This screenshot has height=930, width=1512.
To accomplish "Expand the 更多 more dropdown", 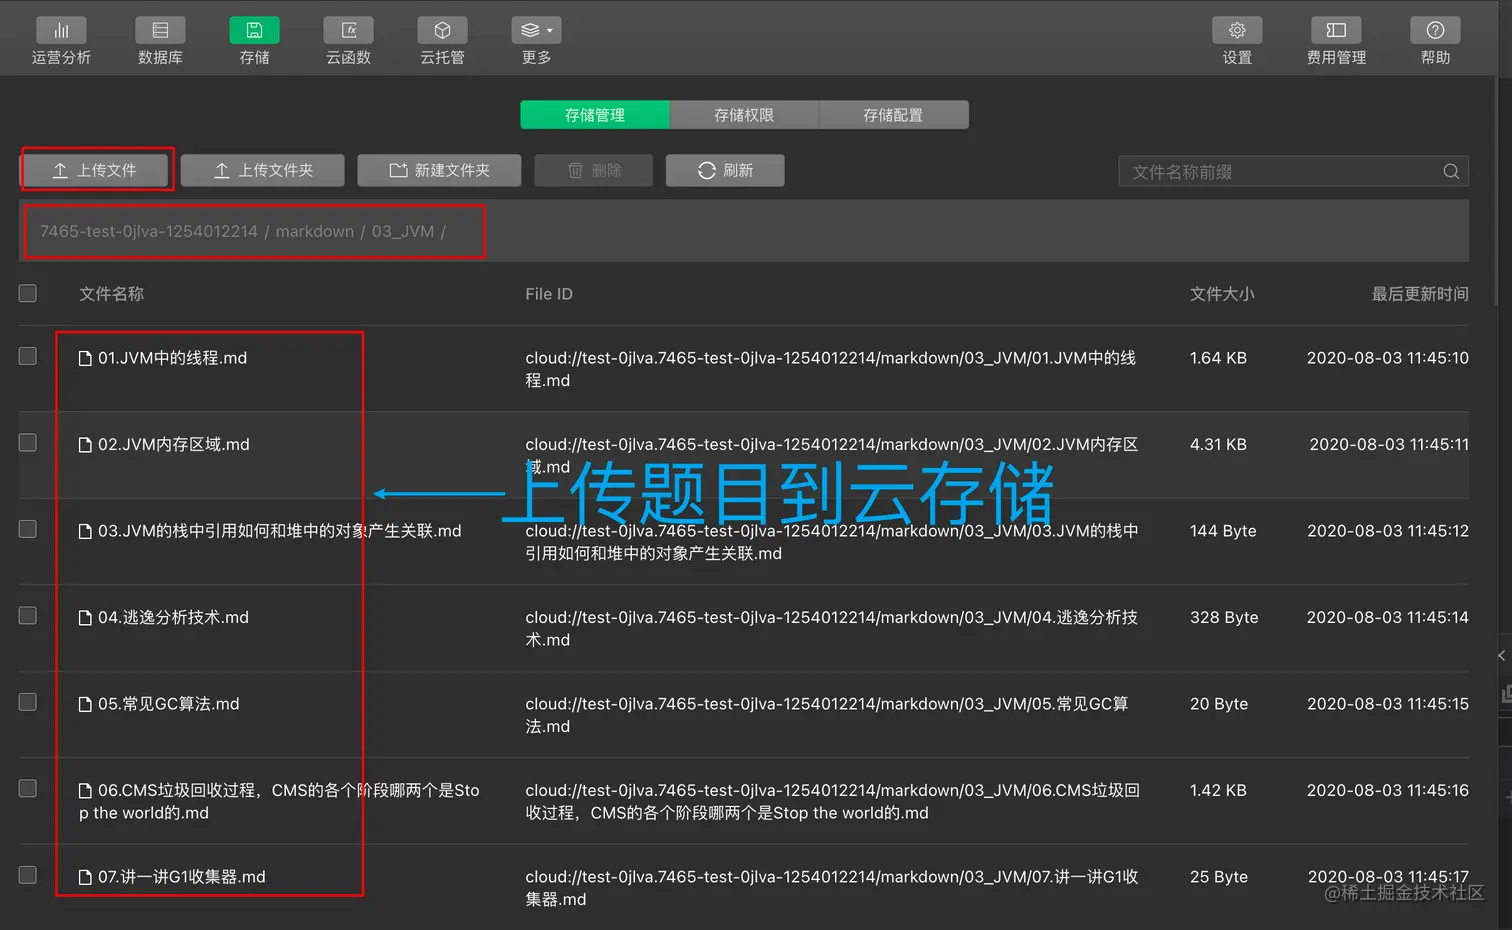I will point(536,30).
